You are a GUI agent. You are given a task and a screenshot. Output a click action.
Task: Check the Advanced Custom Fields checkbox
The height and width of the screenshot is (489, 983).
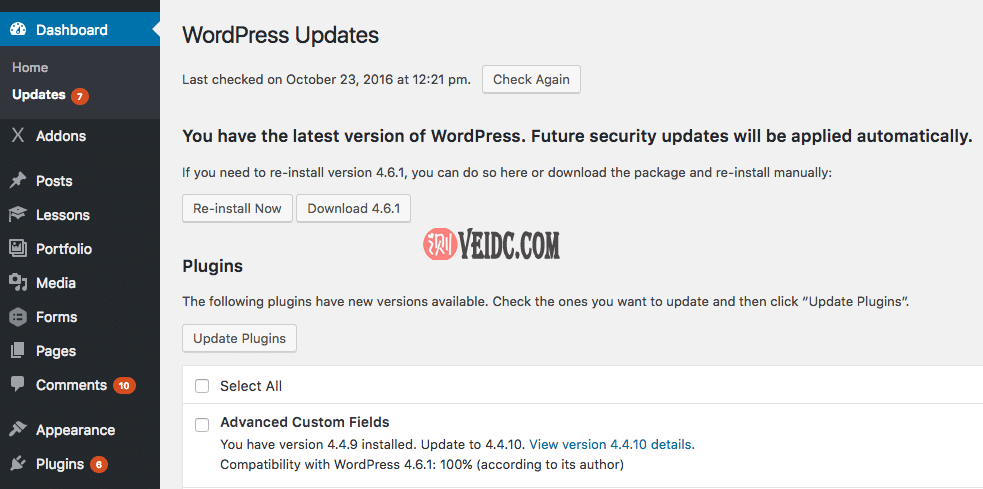pos(202,424)
